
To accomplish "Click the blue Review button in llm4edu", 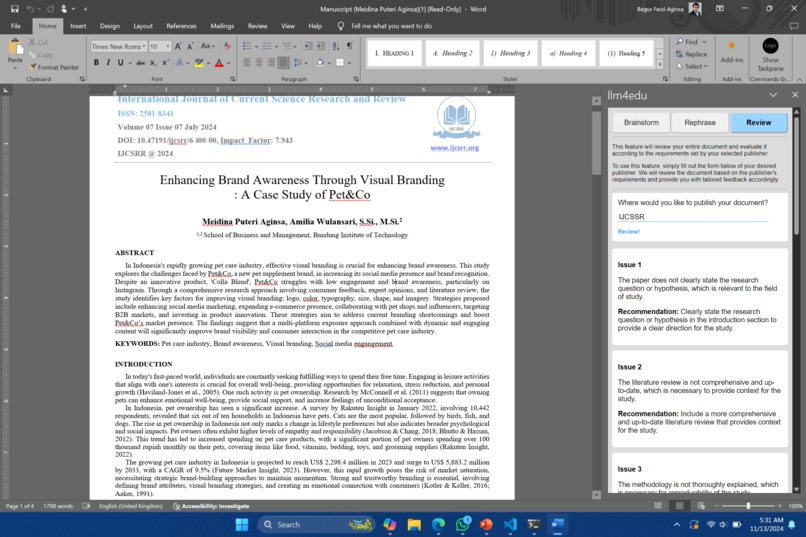I will 759,122.
